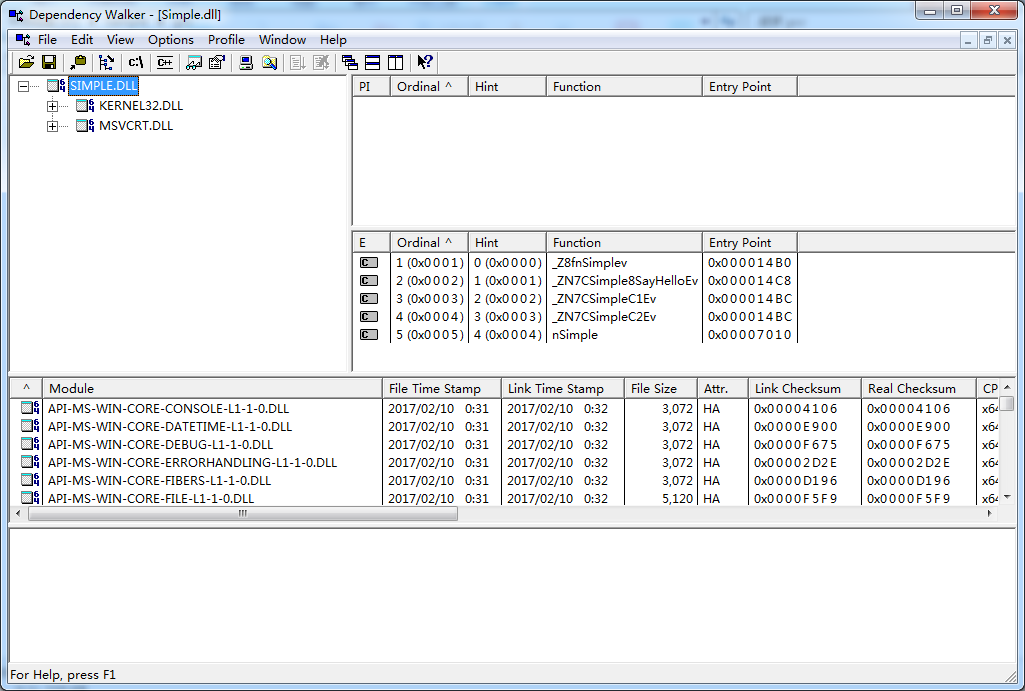1025x691 pixels.
Task: Click the Tile Vertically toolbar icon
Action: [395, 62]
